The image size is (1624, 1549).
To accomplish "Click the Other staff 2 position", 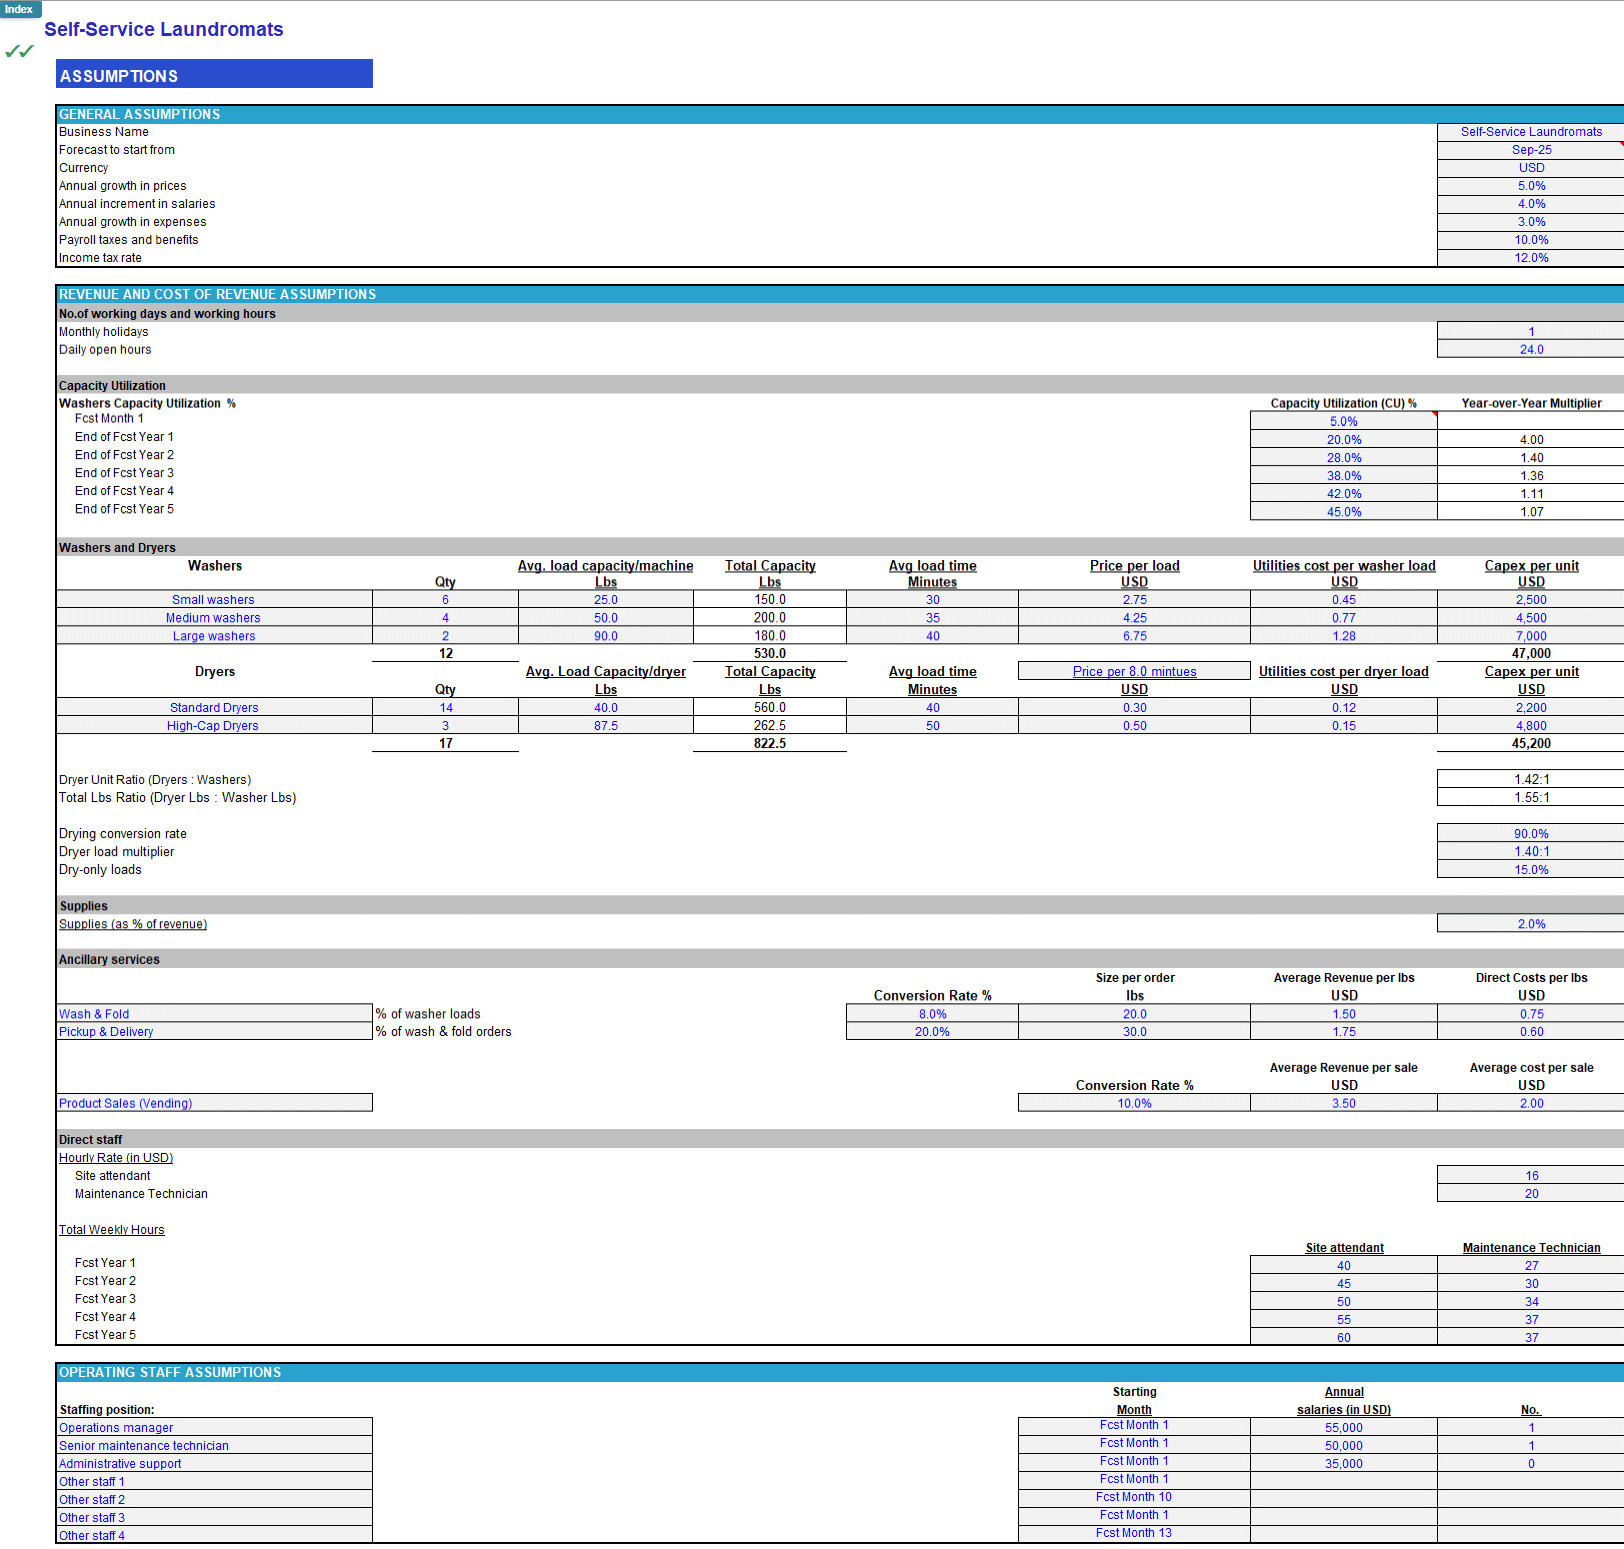I will 214,1500.
